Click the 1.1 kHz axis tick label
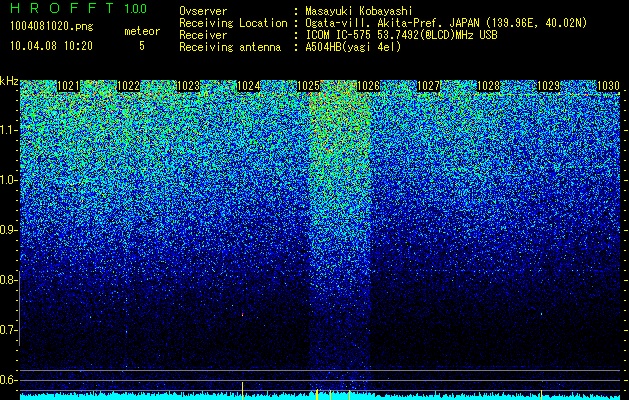The width and height of the screenshot is (629, 400). click(x=9, y=130)
